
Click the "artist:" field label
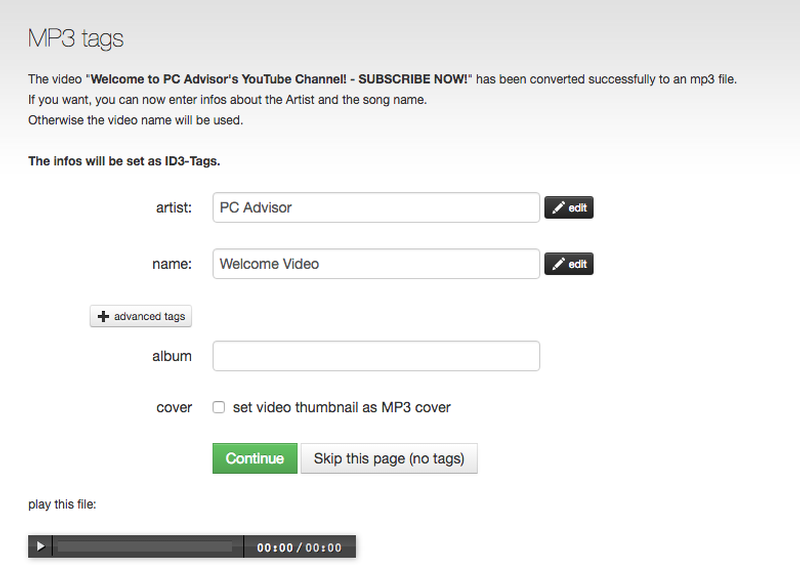(174, 208)
